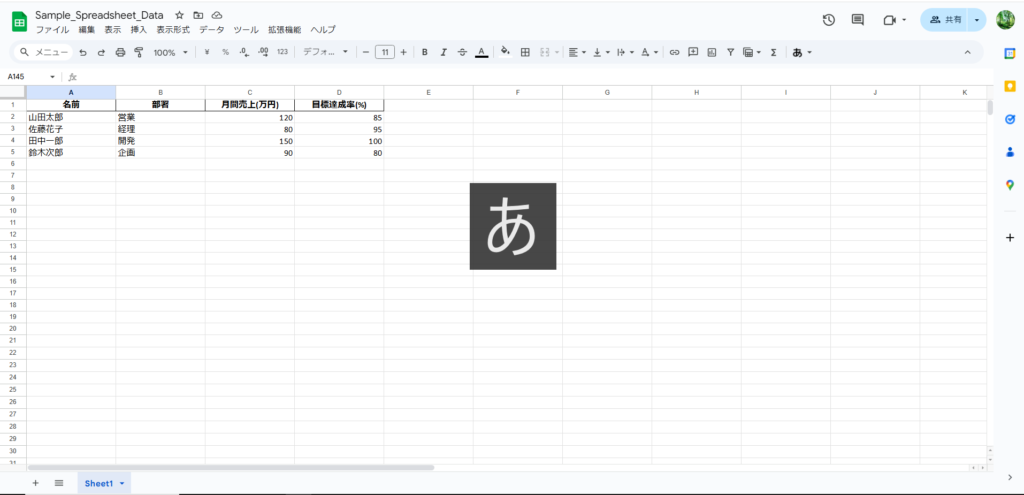Image resolution: width=1024 pixels, height=495 pixels.
Task: Open the borders tool
Action: tap(525, 52)
